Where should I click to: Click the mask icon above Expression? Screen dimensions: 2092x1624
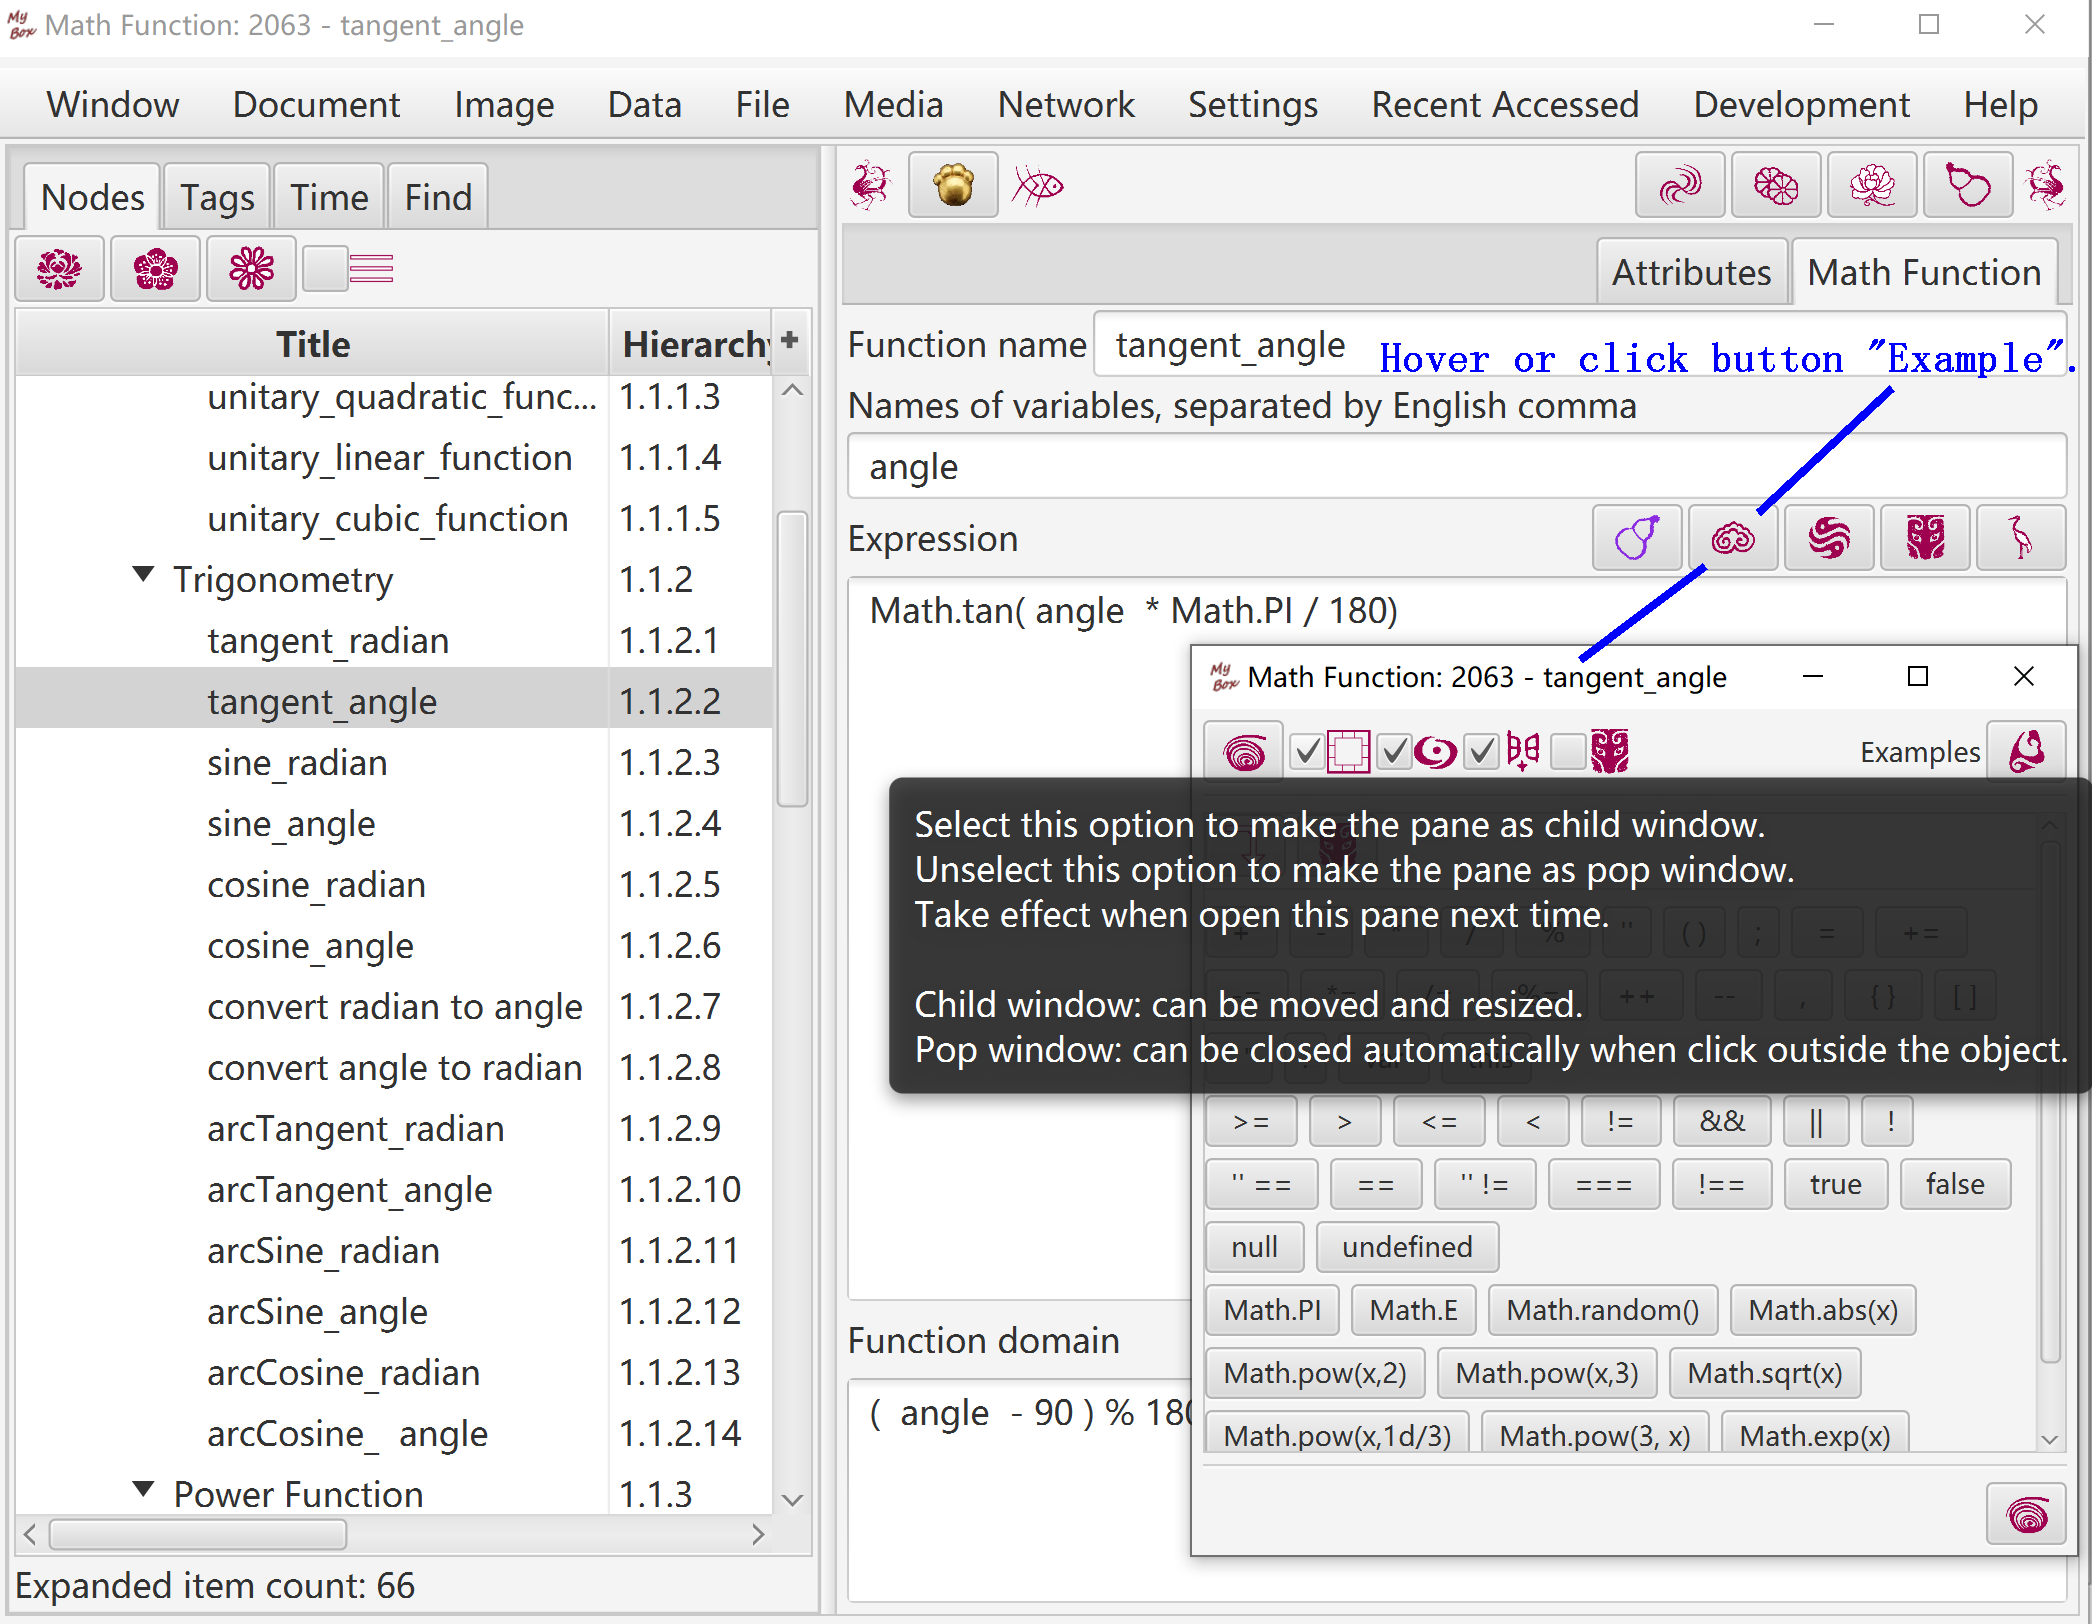pos(1925,538)
